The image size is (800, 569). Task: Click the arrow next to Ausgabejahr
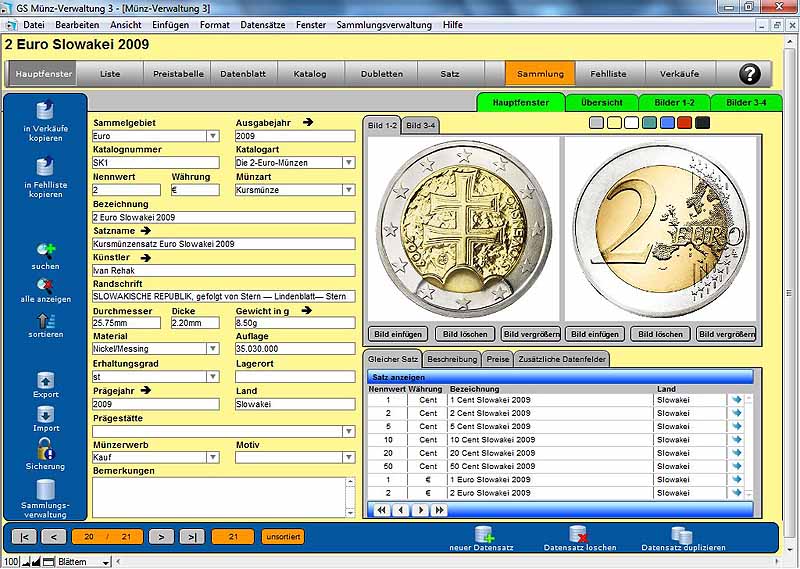click(308, 122)
